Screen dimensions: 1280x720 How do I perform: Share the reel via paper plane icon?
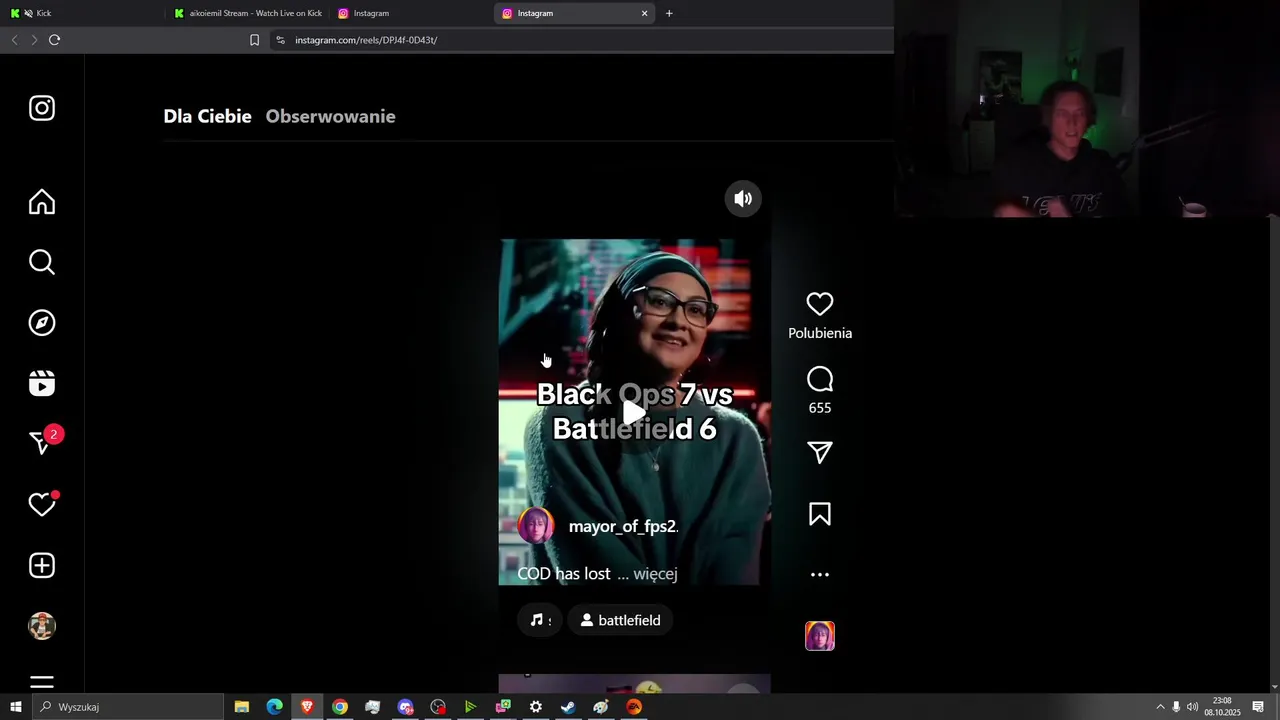coord(820,453)
